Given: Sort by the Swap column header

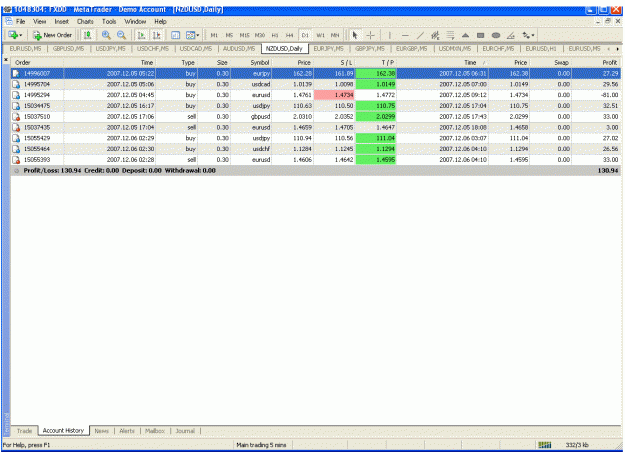Looking at the screenshot, I should (551, 63).
